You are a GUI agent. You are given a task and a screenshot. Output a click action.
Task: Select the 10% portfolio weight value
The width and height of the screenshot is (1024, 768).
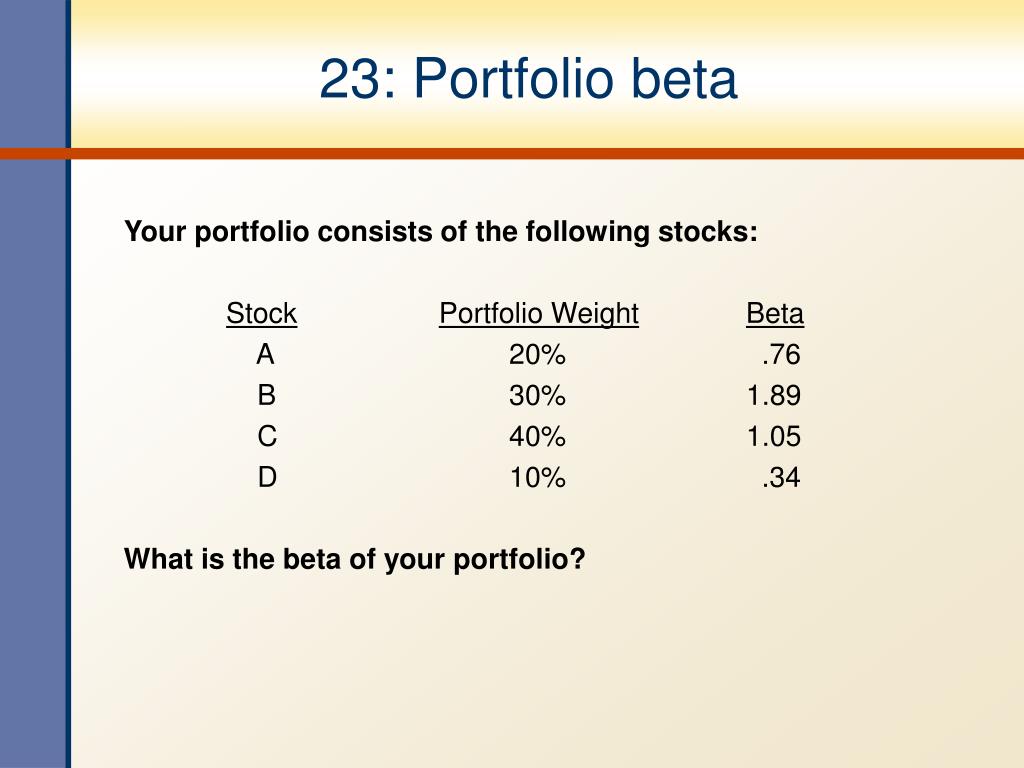[x=537, y=477]
